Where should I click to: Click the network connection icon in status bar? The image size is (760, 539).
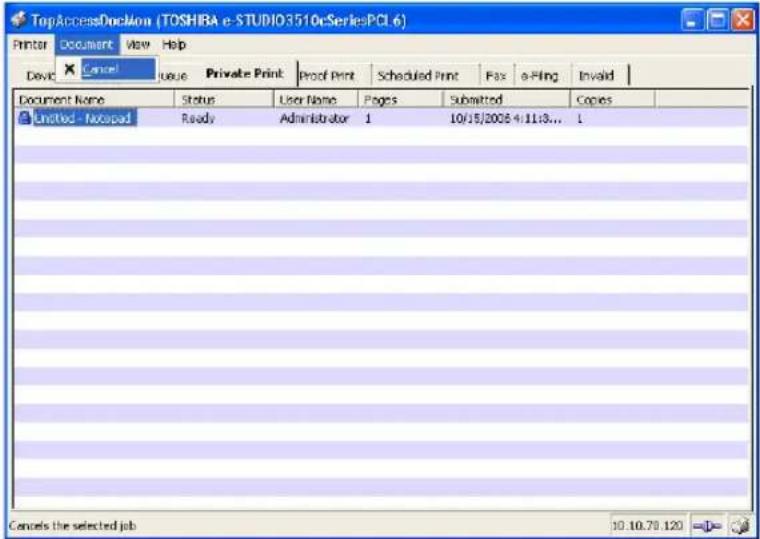click(707, 526)
